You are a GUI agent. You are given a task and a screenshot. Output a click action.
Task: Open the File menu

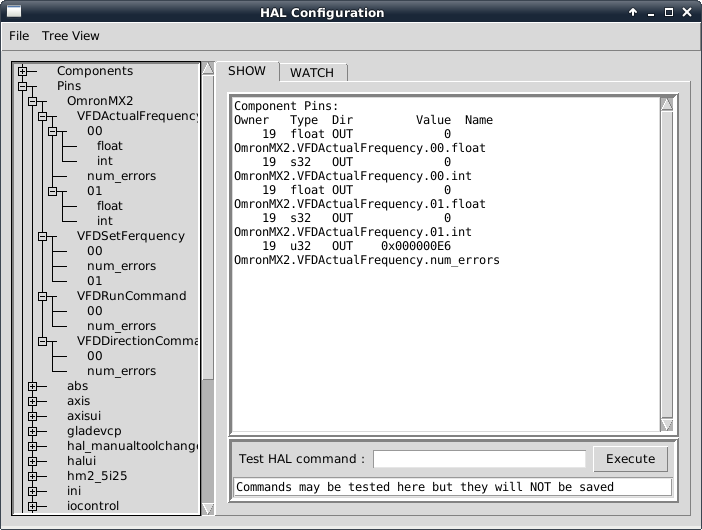click(x=19, y=36)
